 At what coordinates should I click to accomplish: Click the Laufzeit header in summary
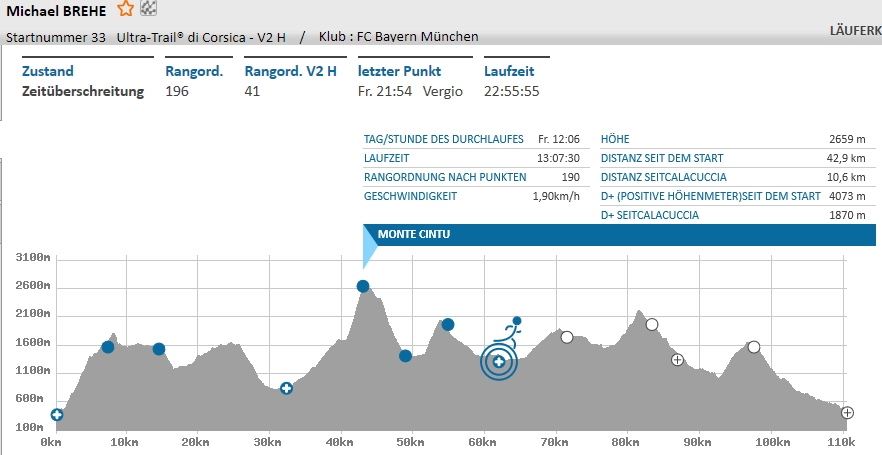[509, 71]
